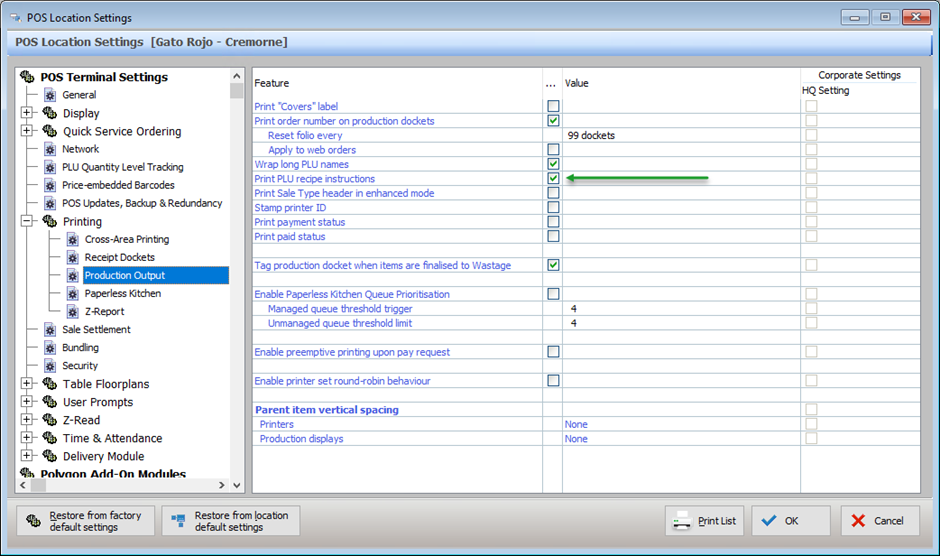Click the icon next to Receipt Dockets
Screen dimensions: 940x556
click(72, 257)
